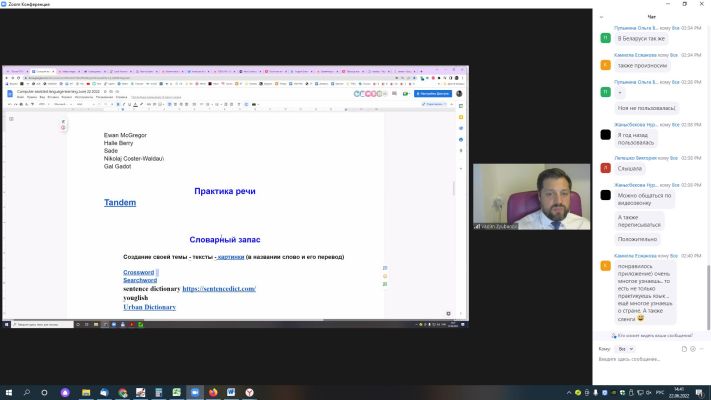This screenshot has width=711, height=400.
Task: Expand the 'Кому: Все' recipient dropdown
Action: coord(625,349)
